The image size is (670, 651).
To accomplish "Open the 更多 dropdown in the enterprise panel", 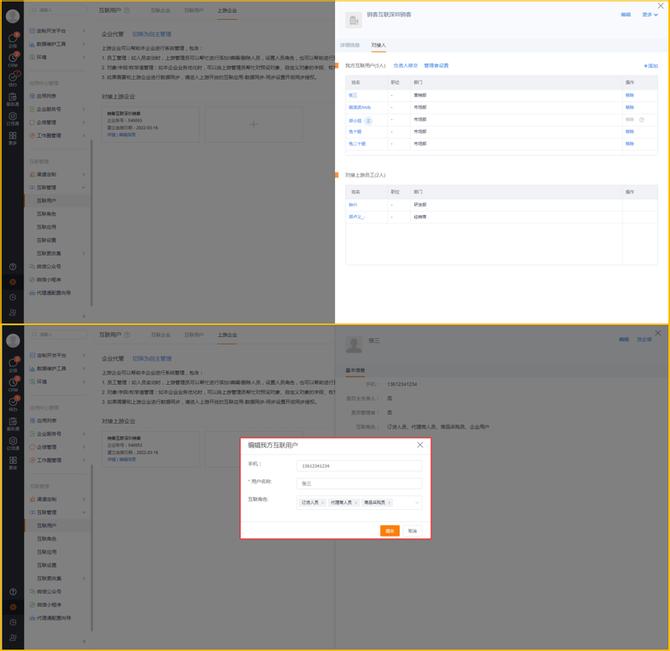I will click(x=649, y=15).
